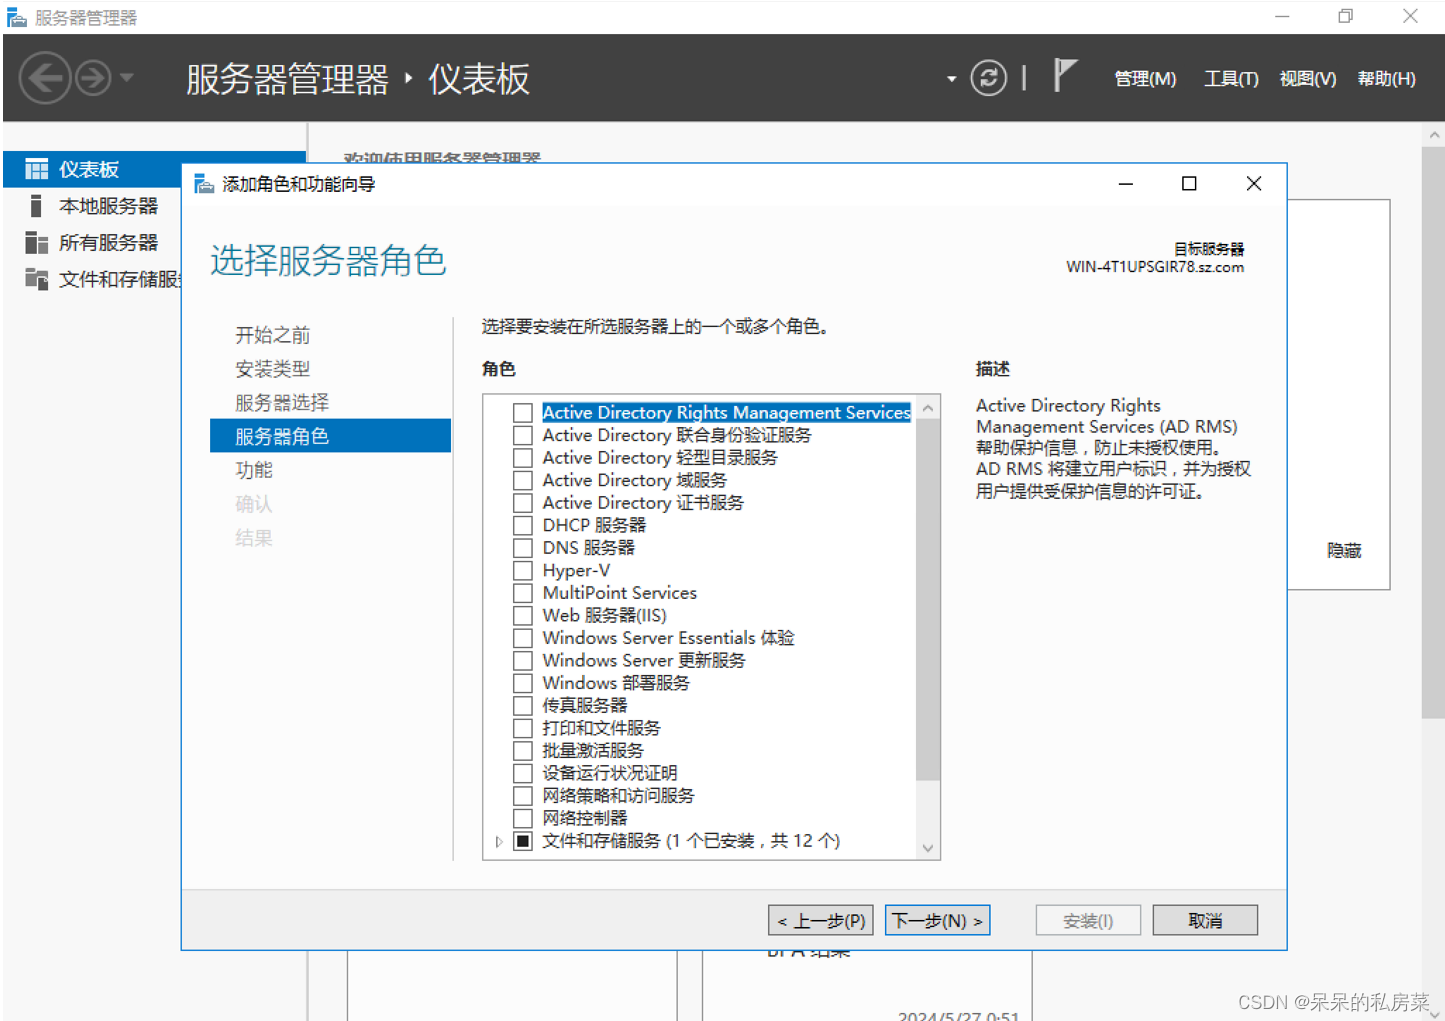Check Active Directory 联合身份验证服务
The height and width of the screenshot is (1021, 1445).
point(523,435)
